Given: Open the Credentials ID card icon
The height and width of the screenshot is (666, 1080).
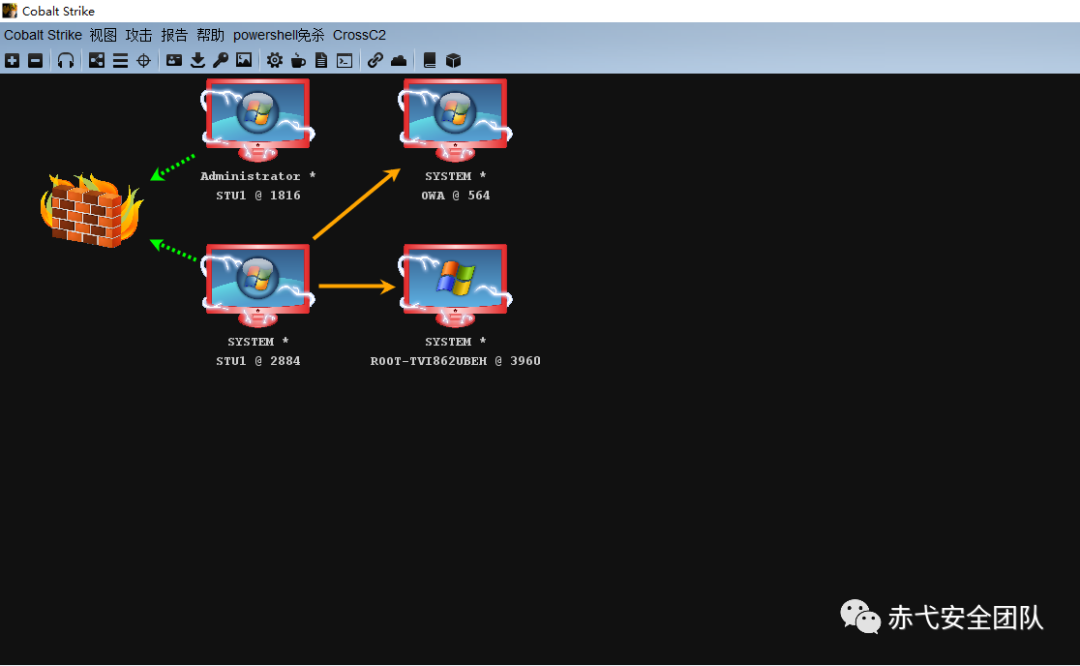Looking at the screenshot, I should (174, 61).
